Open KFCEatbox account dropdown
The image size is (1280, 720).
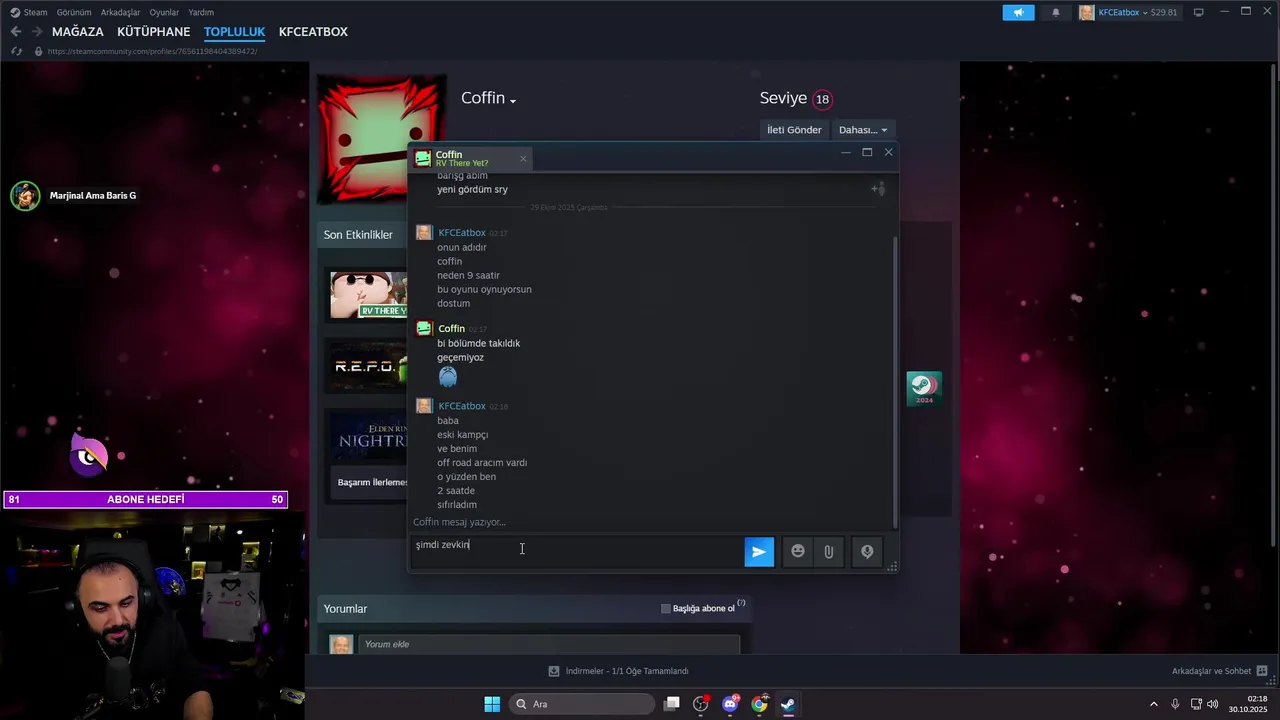coord(1123,12)
